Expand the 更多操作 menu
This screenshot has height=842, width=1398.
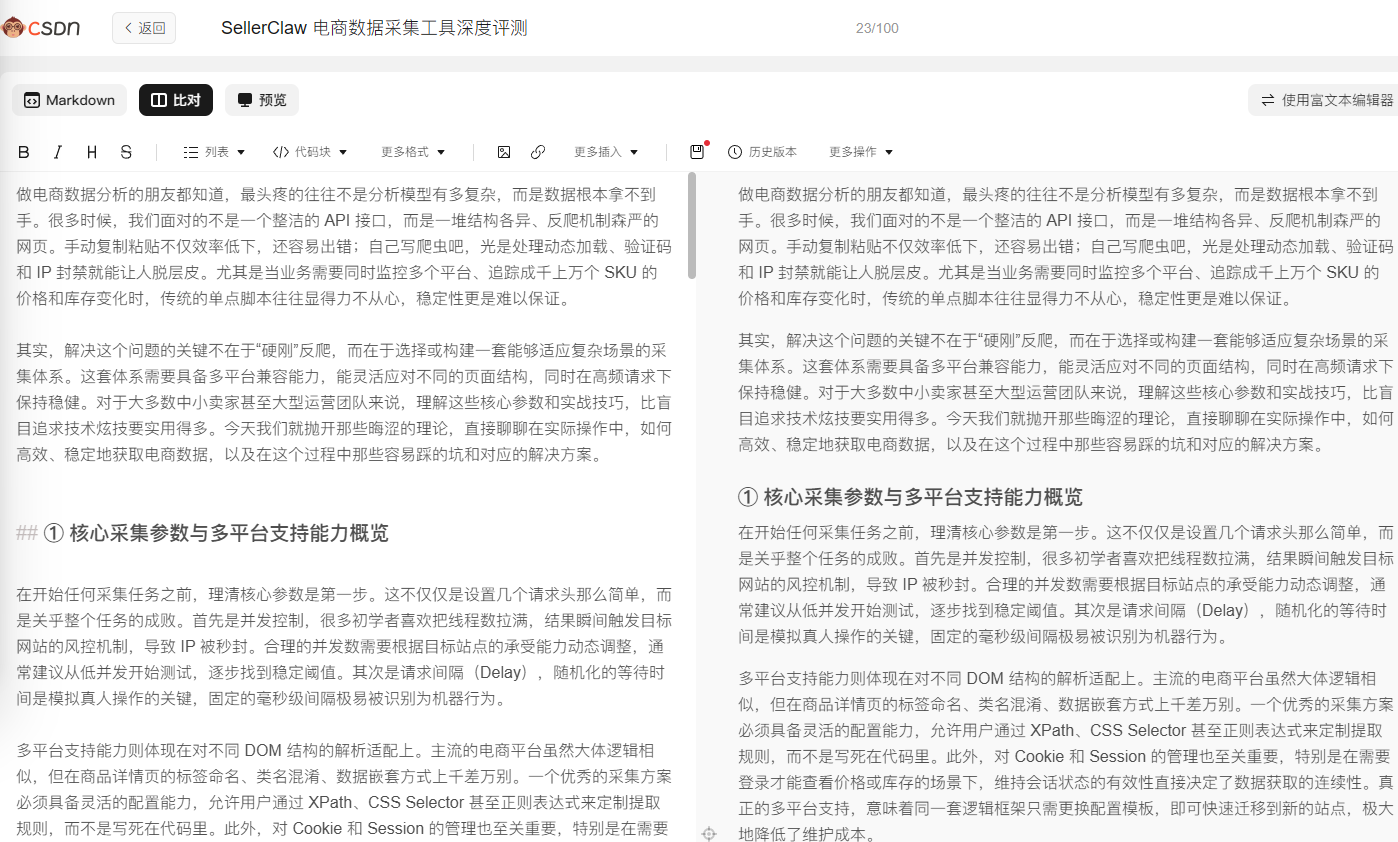(x=861, y=152)
